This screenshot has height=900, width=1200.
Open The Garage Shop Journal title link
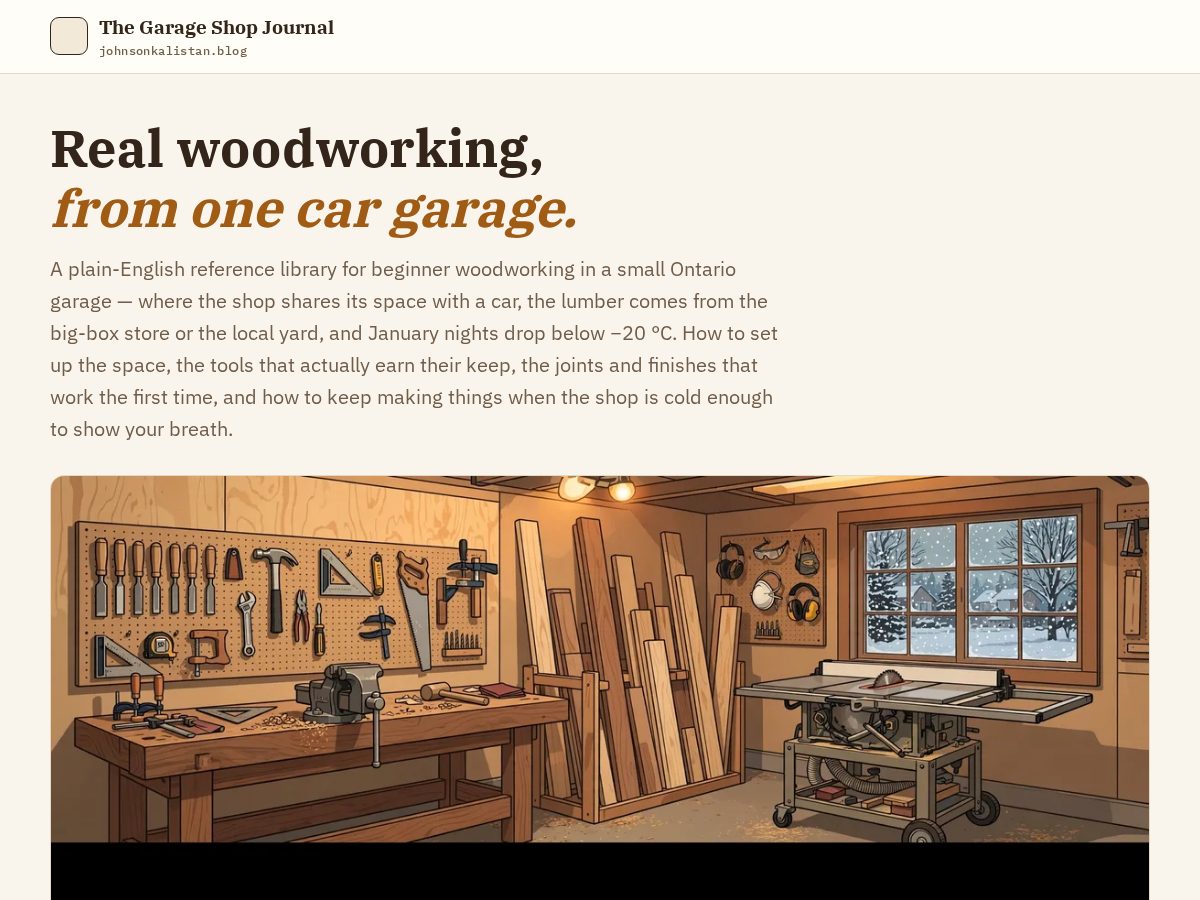click(216, 28)
